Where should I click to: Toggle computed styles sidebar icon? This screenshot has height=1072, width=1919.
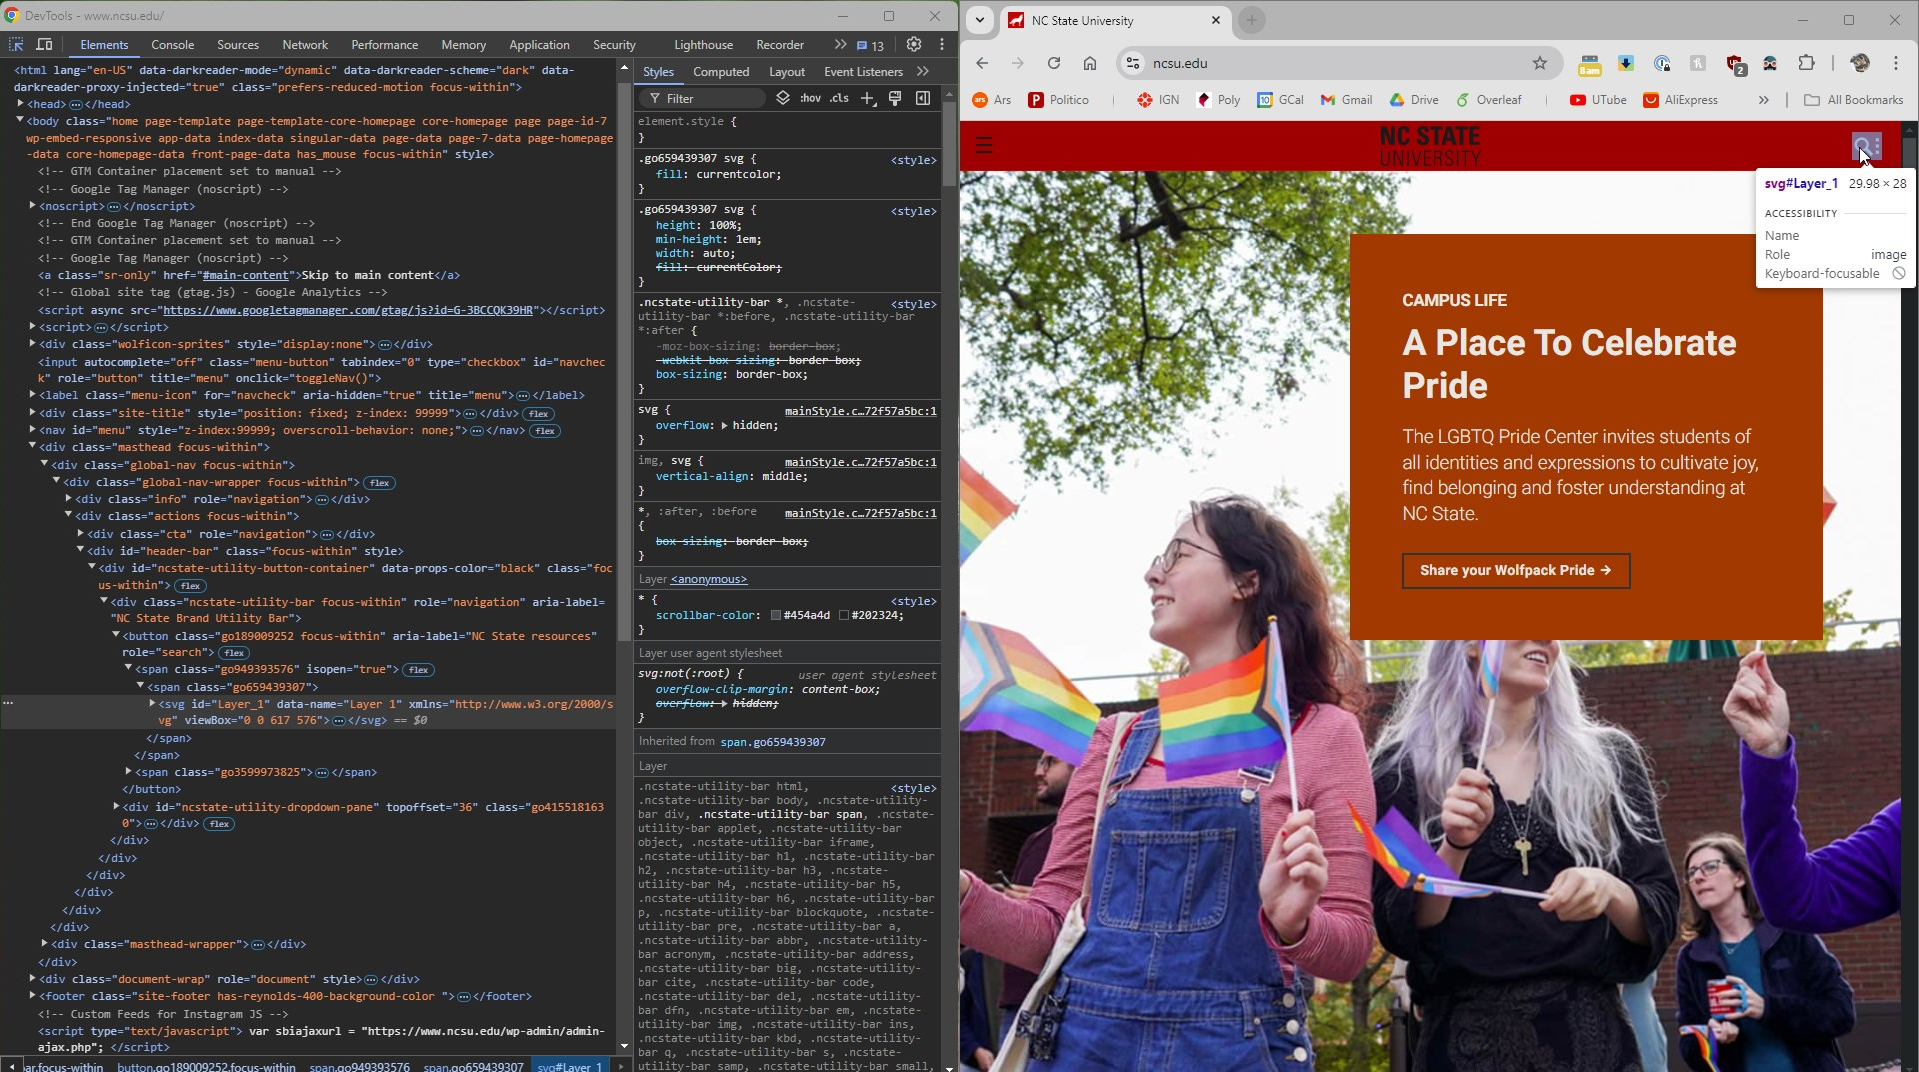click(923, 98)
